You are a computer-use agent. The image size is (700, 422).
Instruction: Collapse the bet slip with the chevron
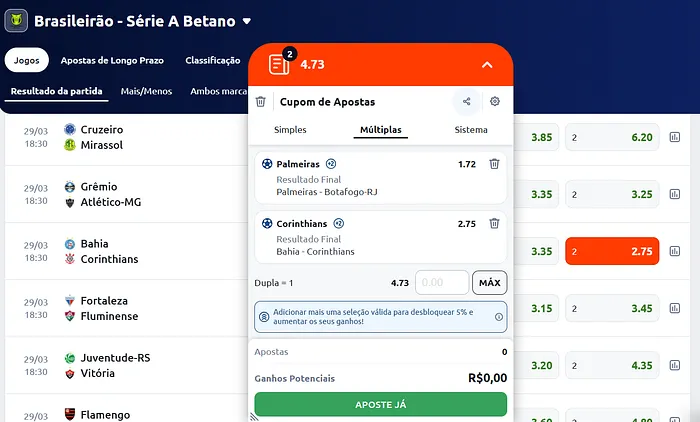(487, 65)
